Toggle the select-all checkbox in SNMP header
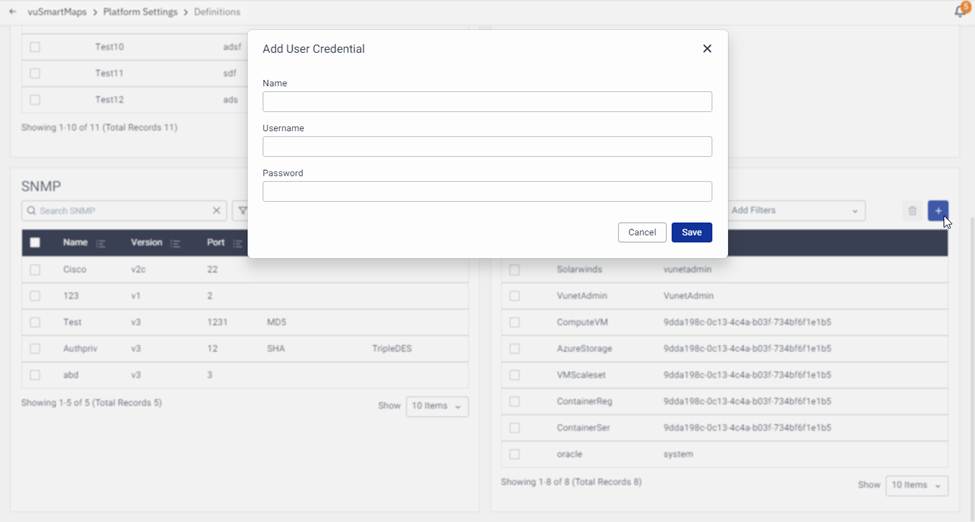Viewport: 975px width, 522px height. (x=35, y=243)
